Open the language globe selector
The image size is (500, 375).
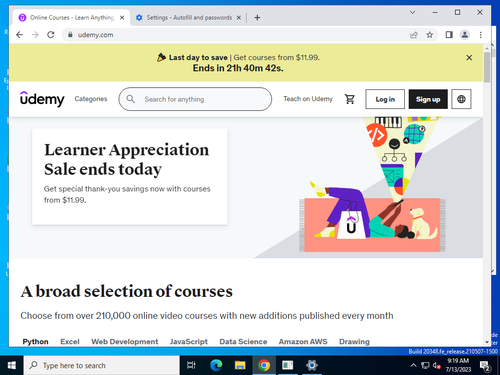tap(461, 99)
